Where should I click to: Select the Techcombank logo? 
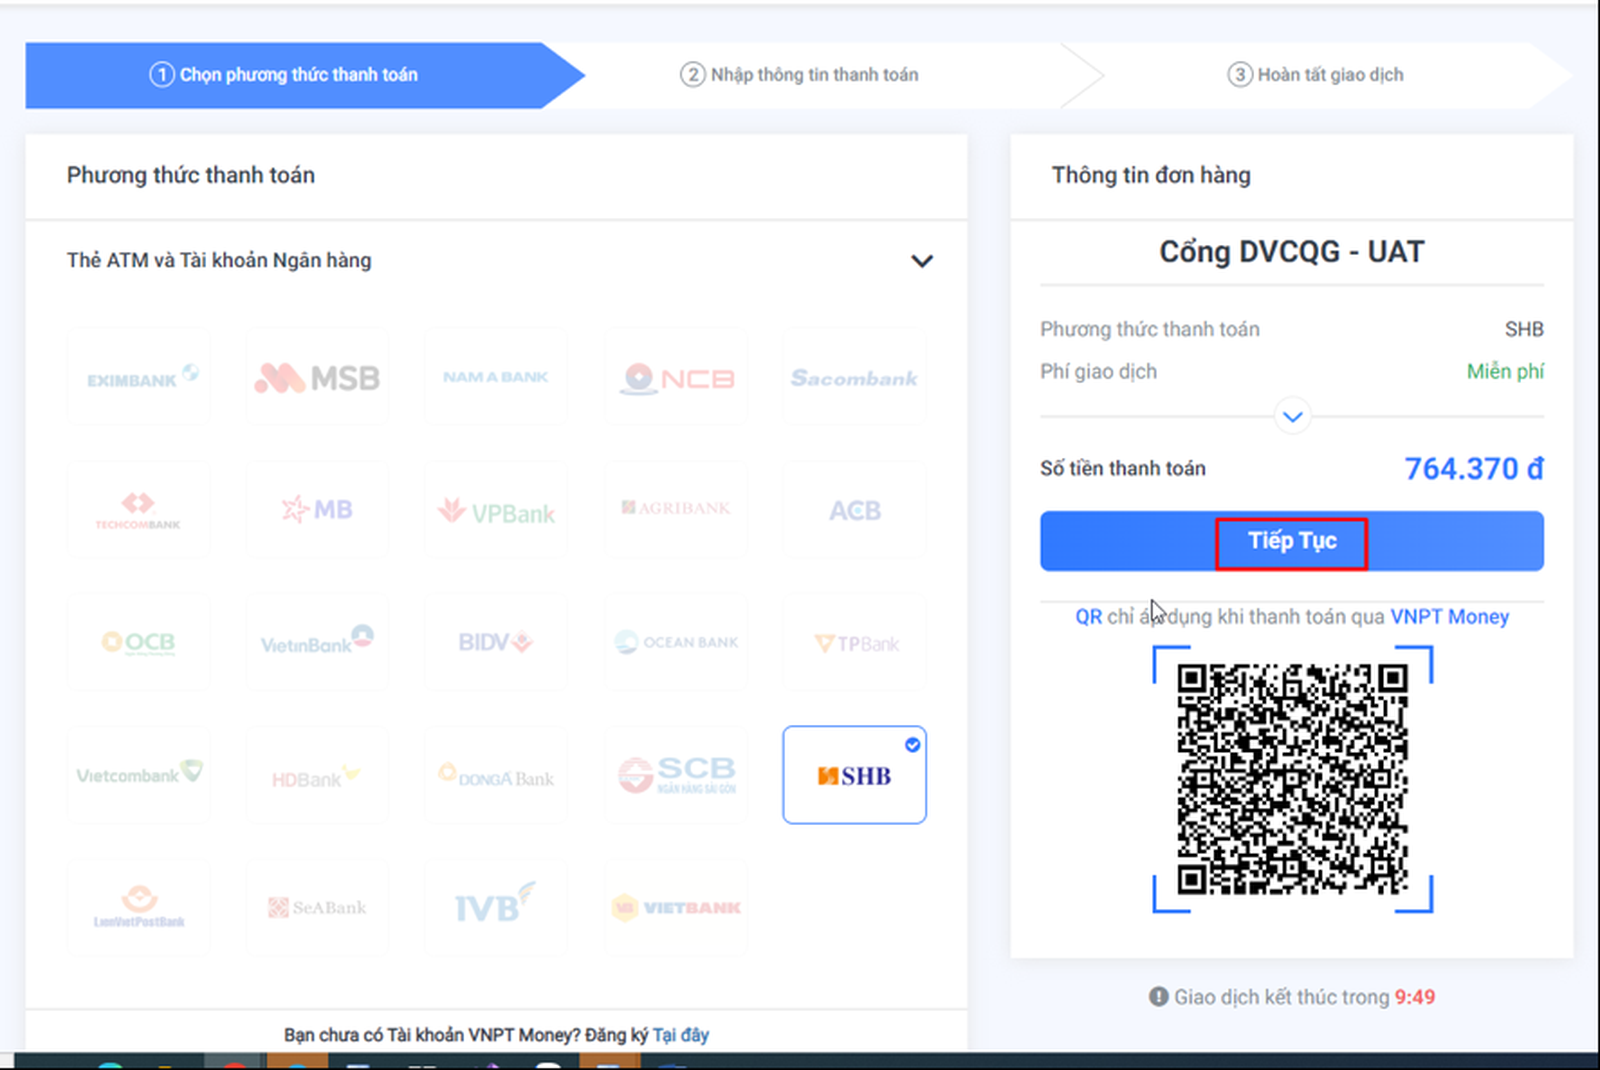139,510
